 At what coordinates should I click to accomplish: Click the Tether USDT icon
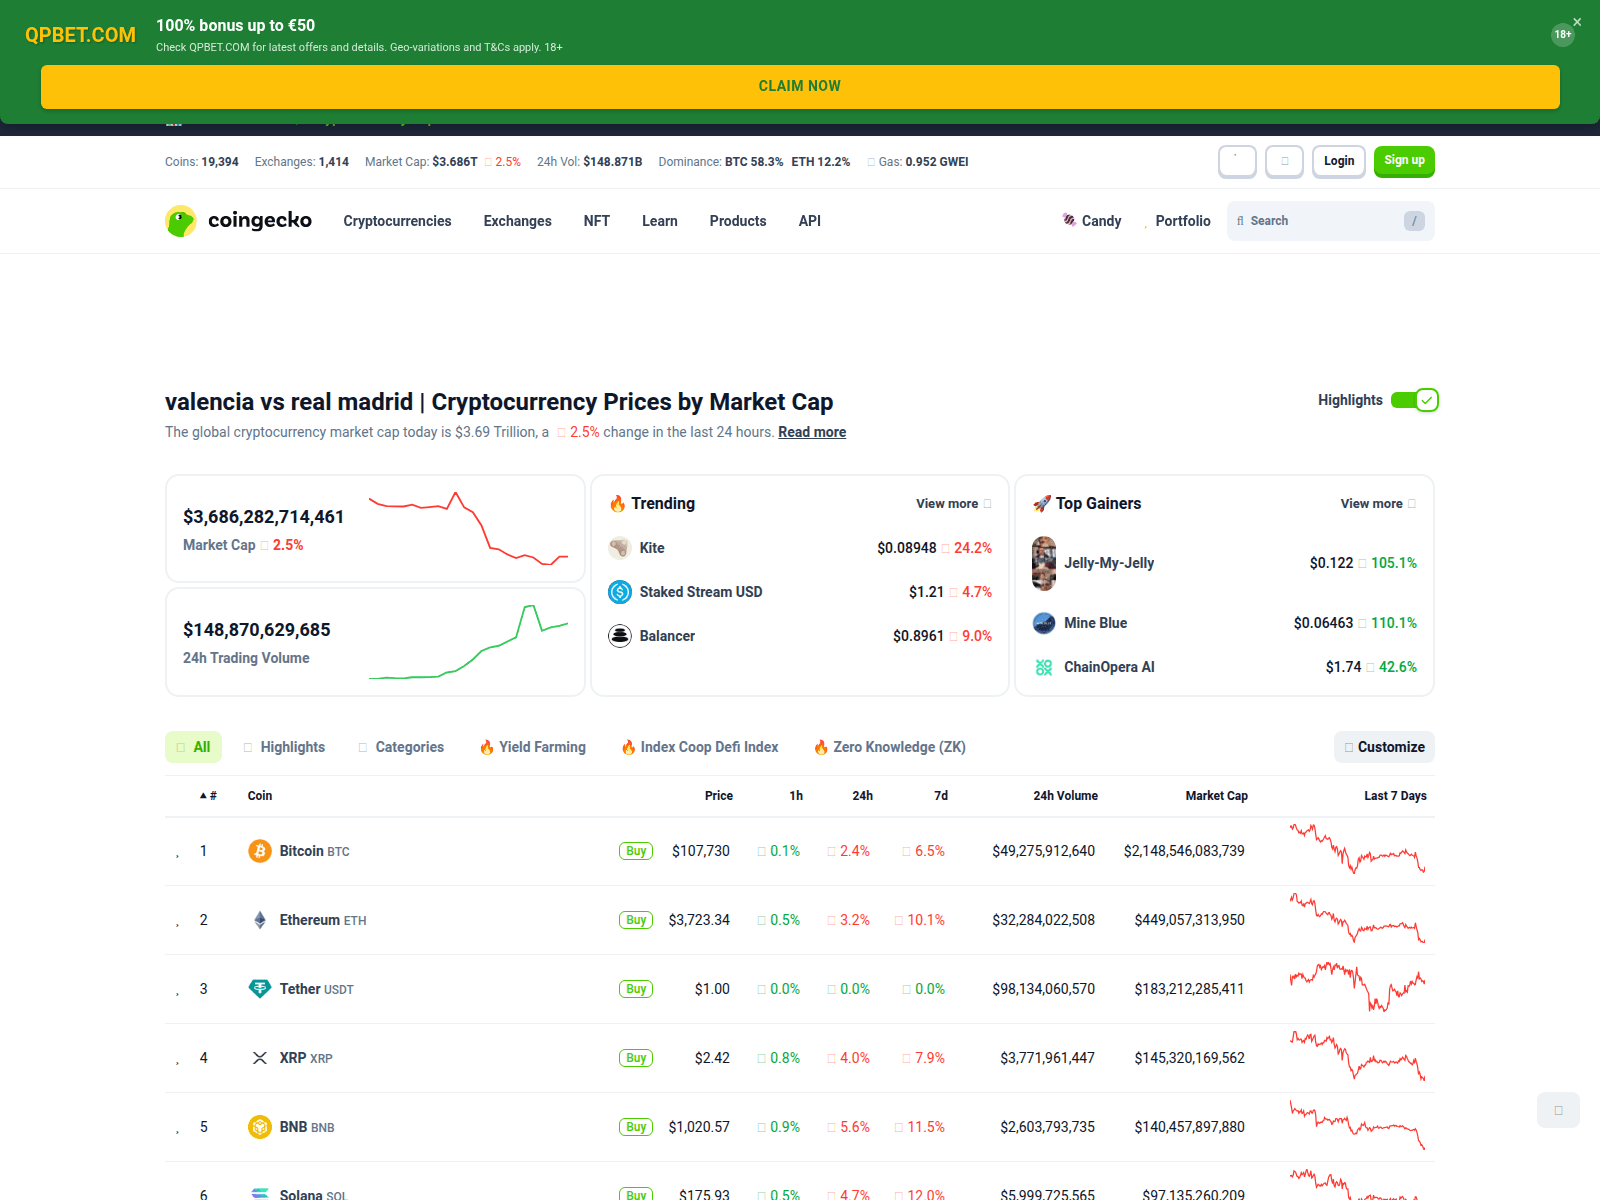(x=260, y=989)
